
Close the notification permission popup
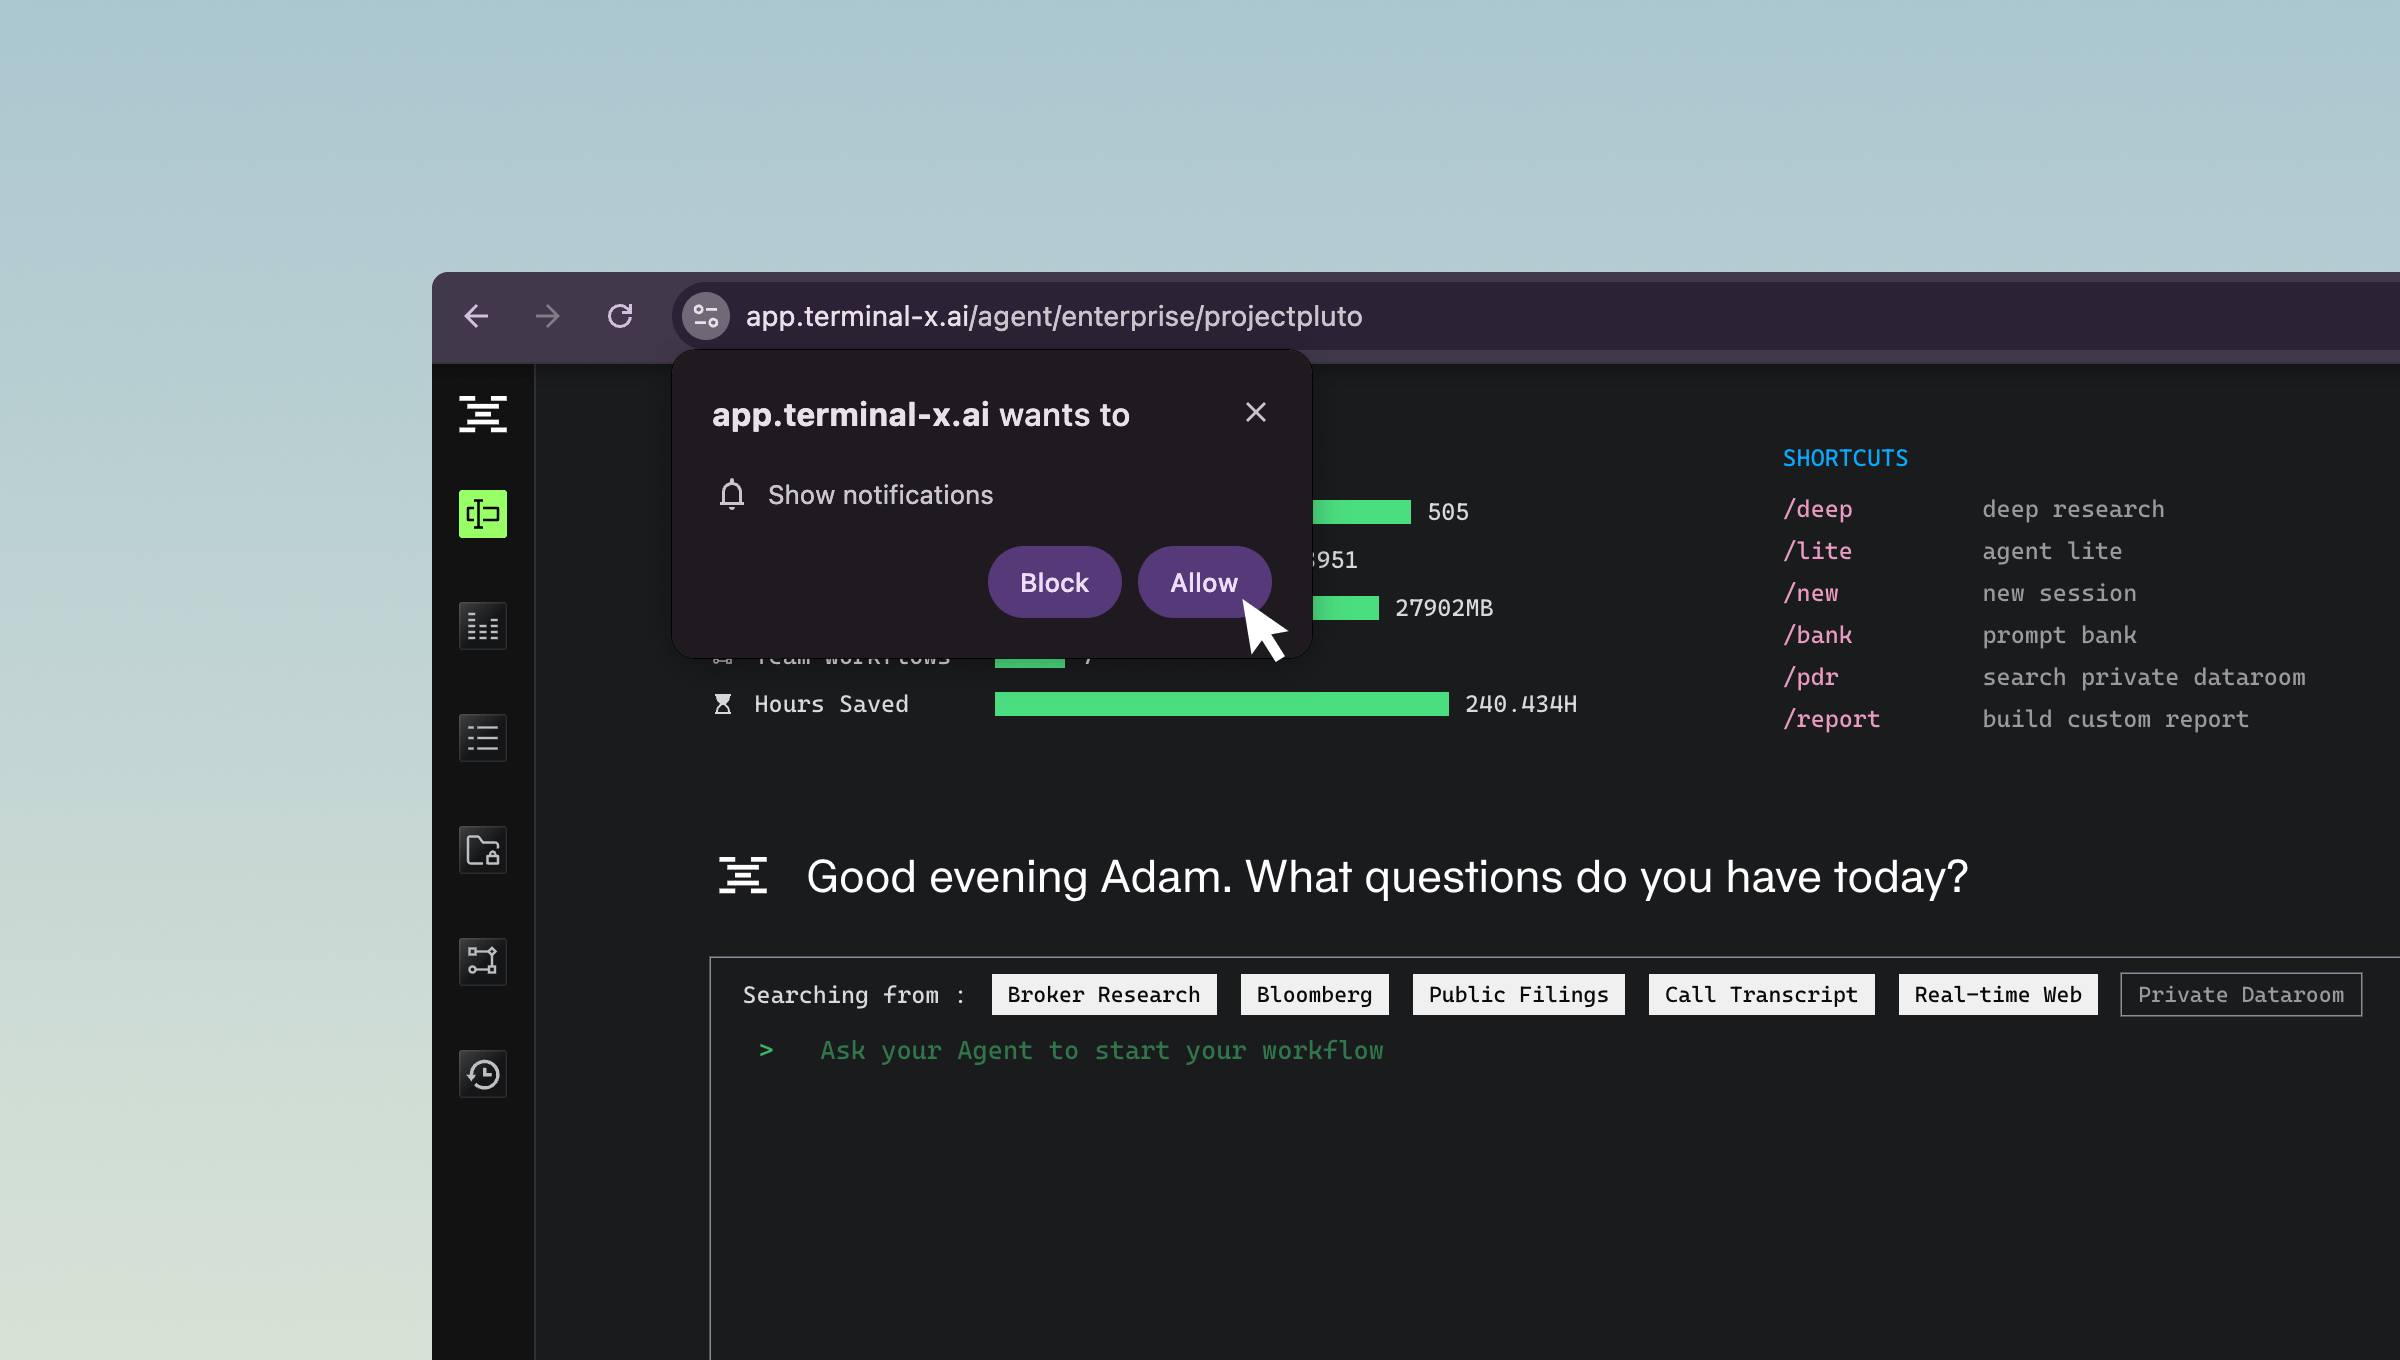click(1255, 412)
